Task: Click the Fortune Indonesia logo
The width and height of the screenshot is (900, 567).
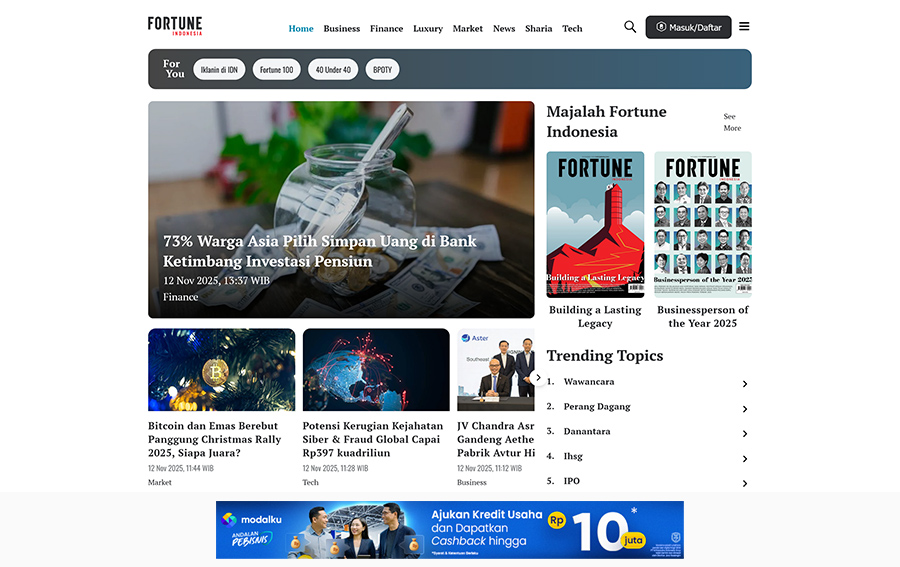Action: [175, 26]
